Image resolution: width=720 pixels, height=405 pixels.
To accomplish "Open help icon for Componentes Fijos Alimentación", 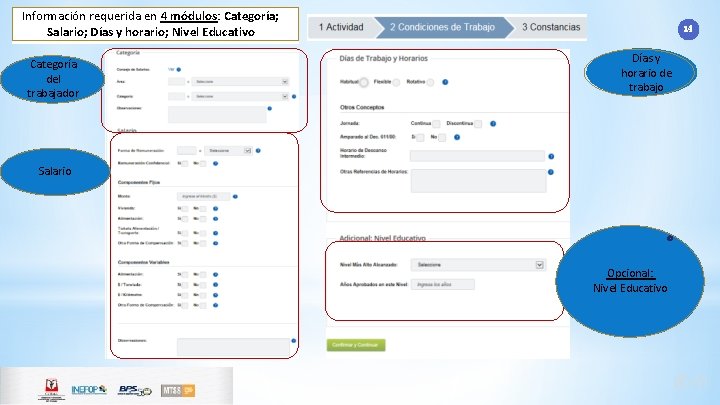I will point(215,219).
